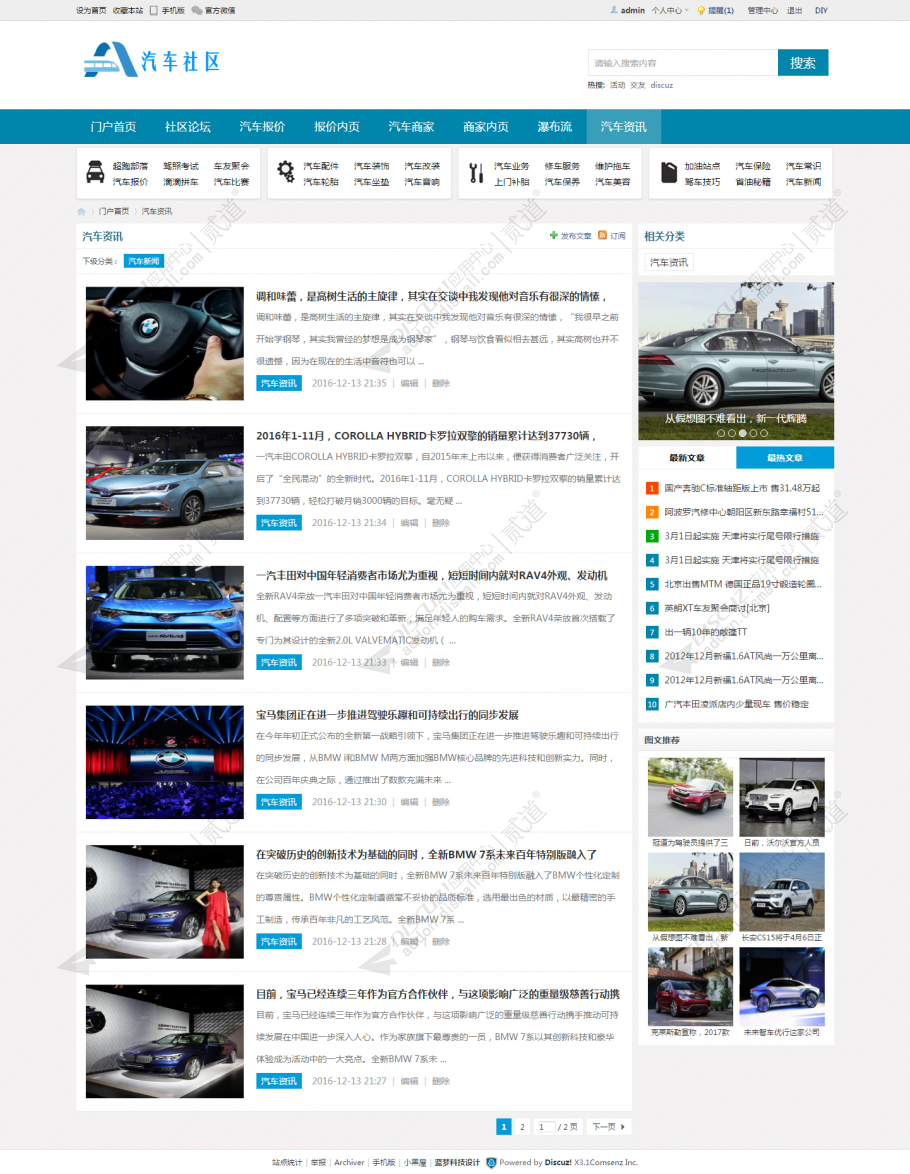The height and width of the screenshot is (1174, 910).
Task: Click the 搜索 search button
Action: 803,63
